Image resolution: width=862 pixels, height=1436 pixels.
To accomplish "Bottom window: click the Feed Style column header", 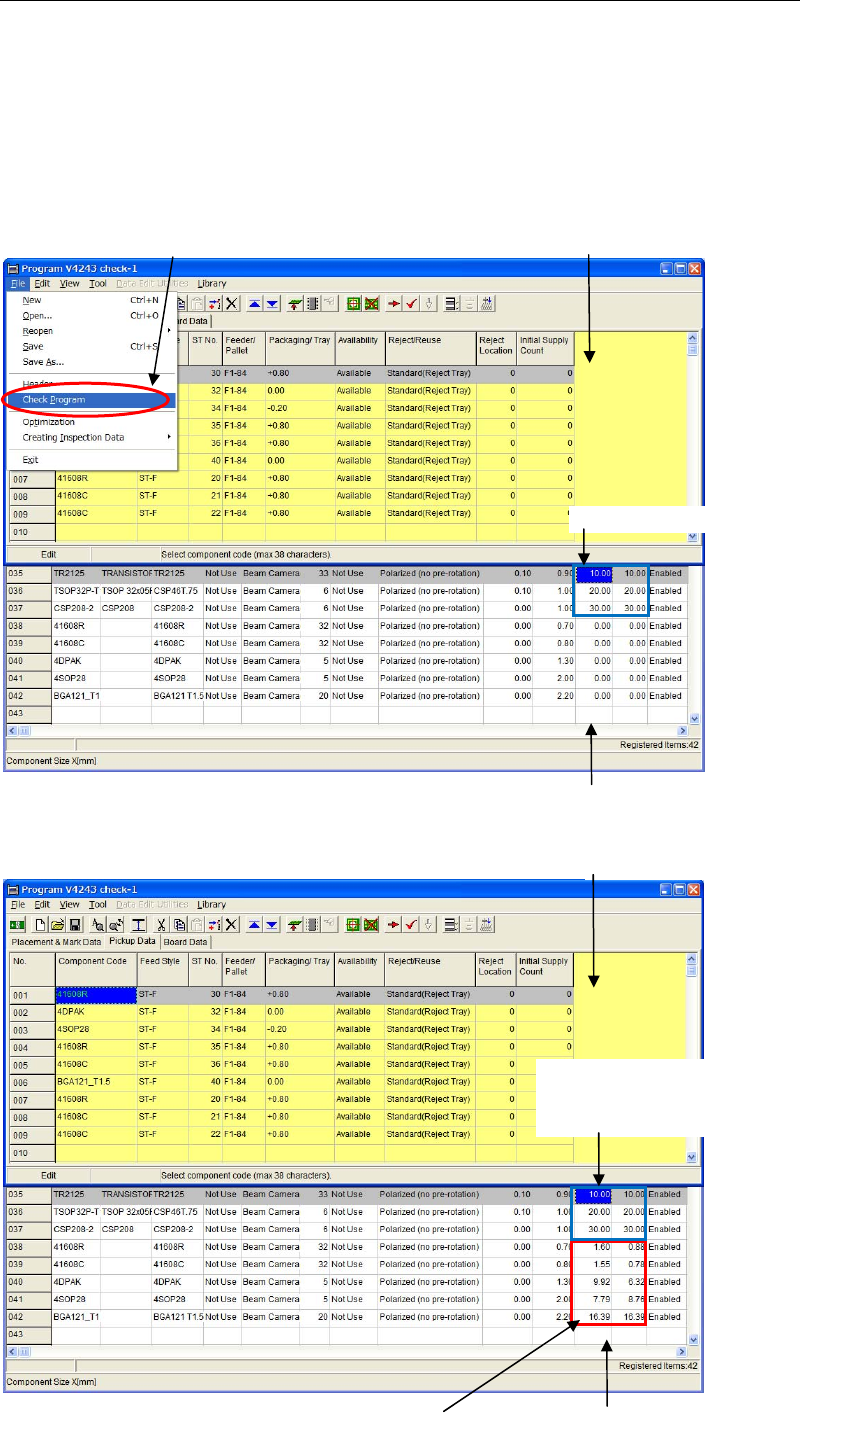I will point(162,967).
